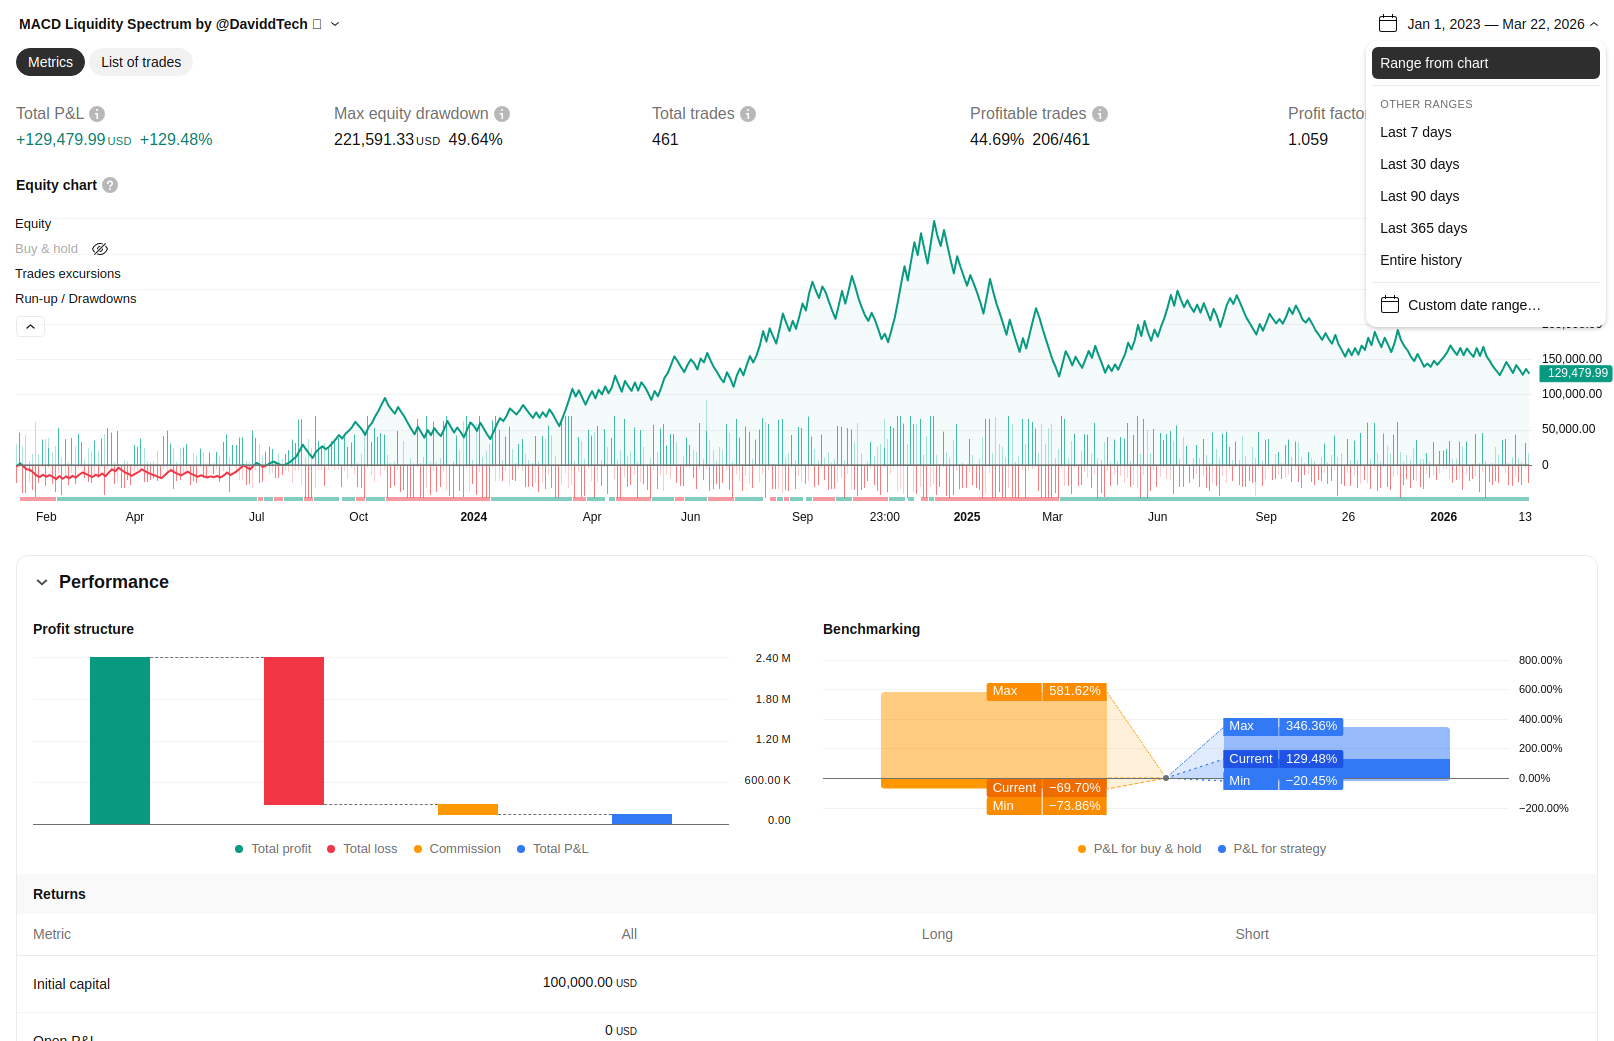
Task: Click the 129,479.99 price label on axis
Action: 1576,373
